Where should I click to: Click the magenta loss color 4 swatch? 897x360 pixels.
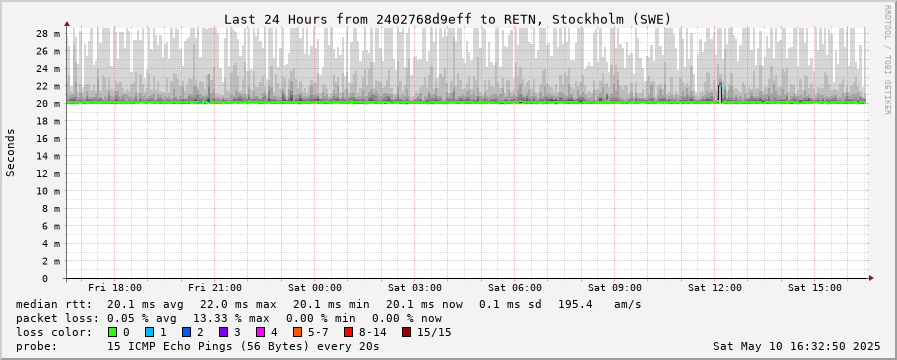tap(260, 332)
